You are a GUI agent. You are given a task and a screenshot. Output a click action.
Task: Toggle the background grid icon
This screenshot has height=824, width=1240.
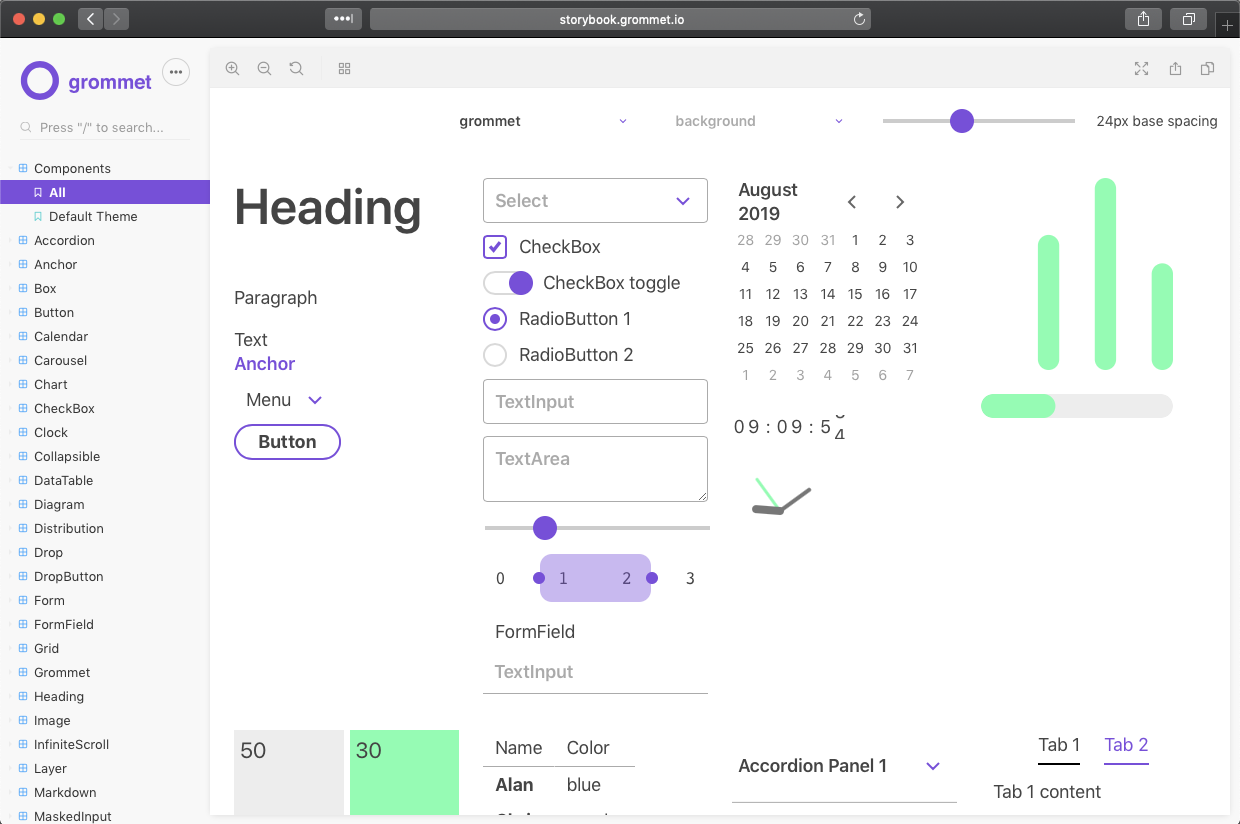click(x=344, y=69)
